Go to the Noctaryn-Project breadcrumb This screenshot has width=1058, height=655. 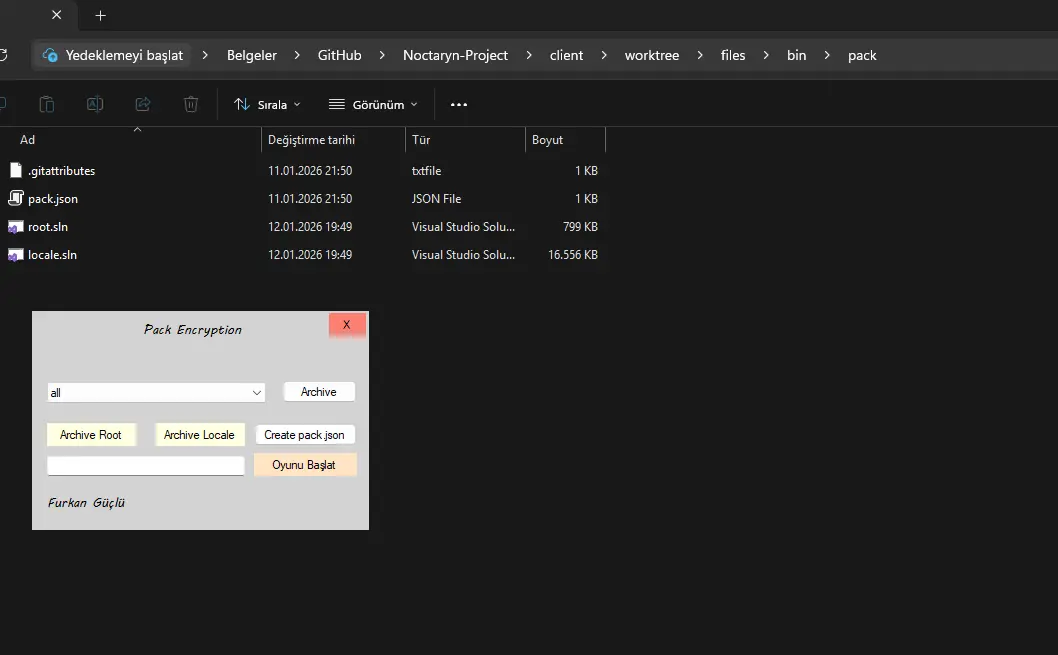point(455,55)
